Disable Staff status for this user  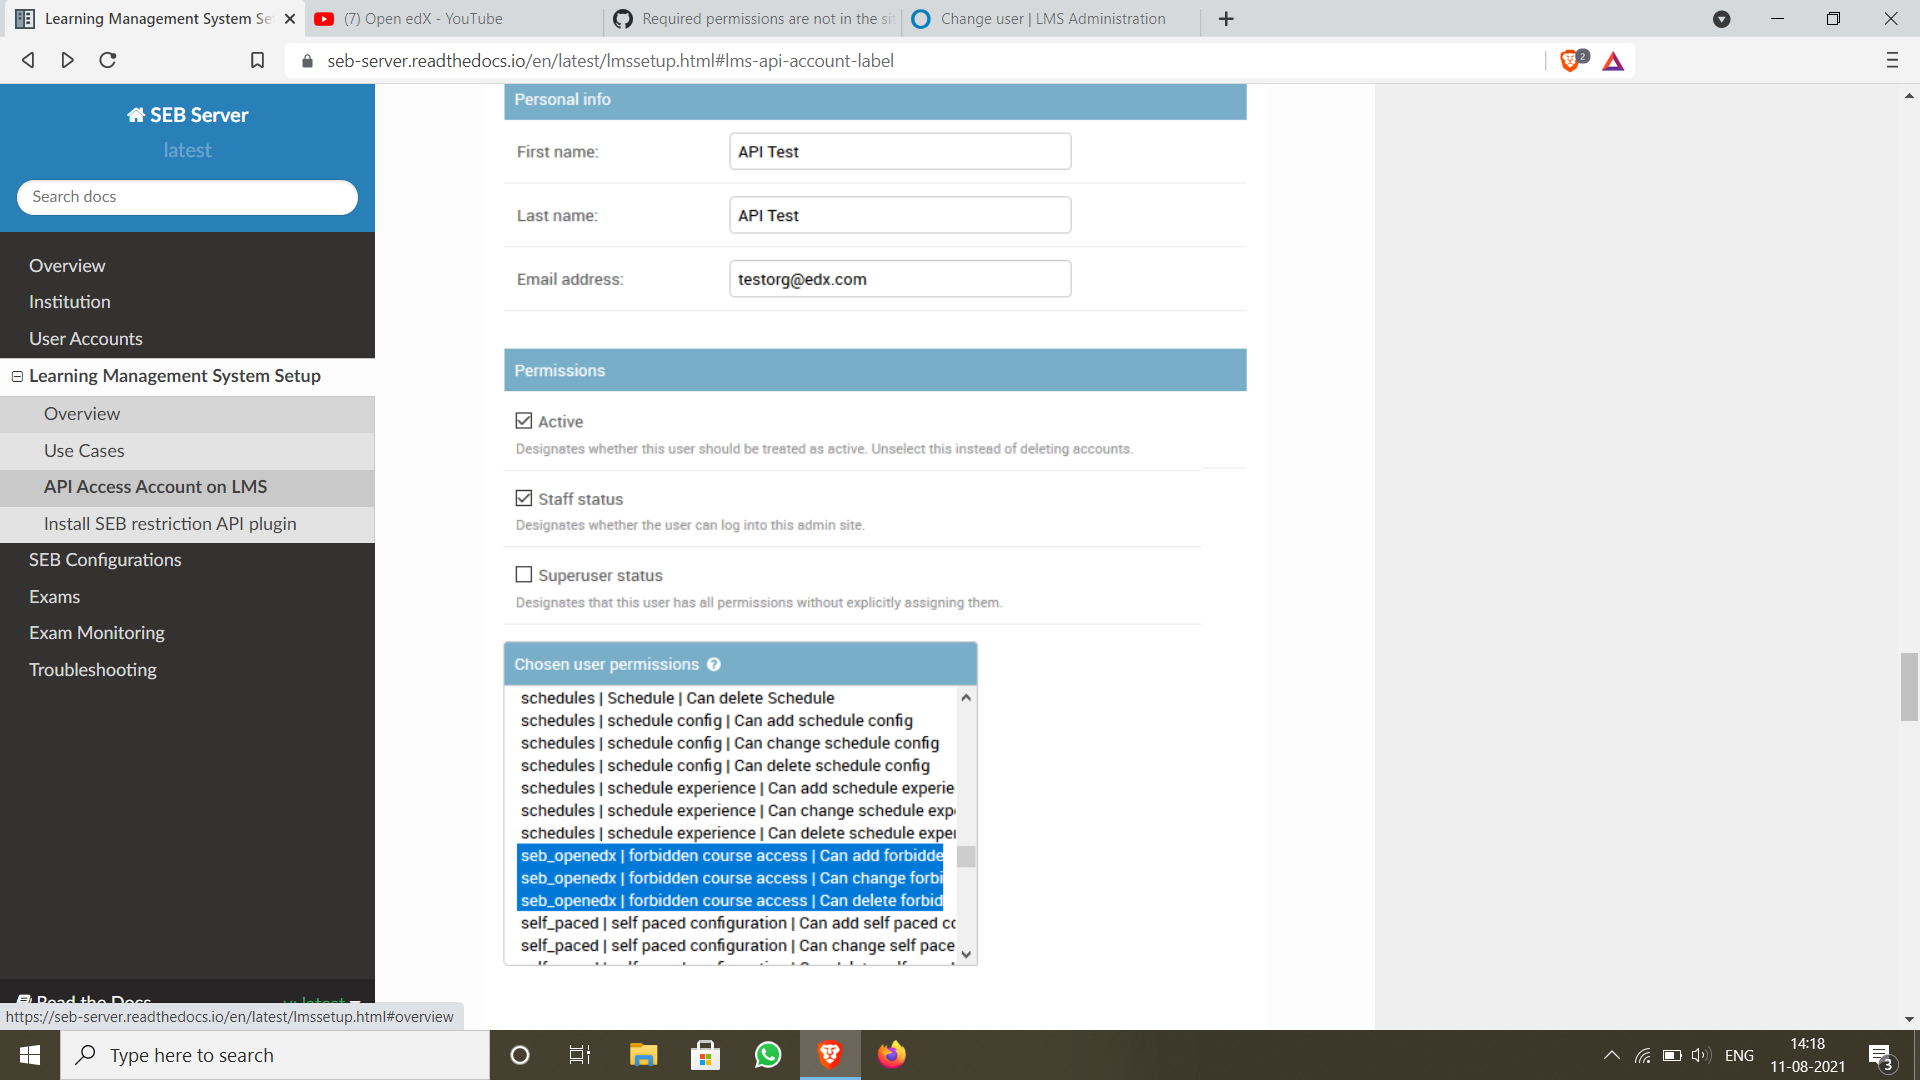[x=524, y=497]
